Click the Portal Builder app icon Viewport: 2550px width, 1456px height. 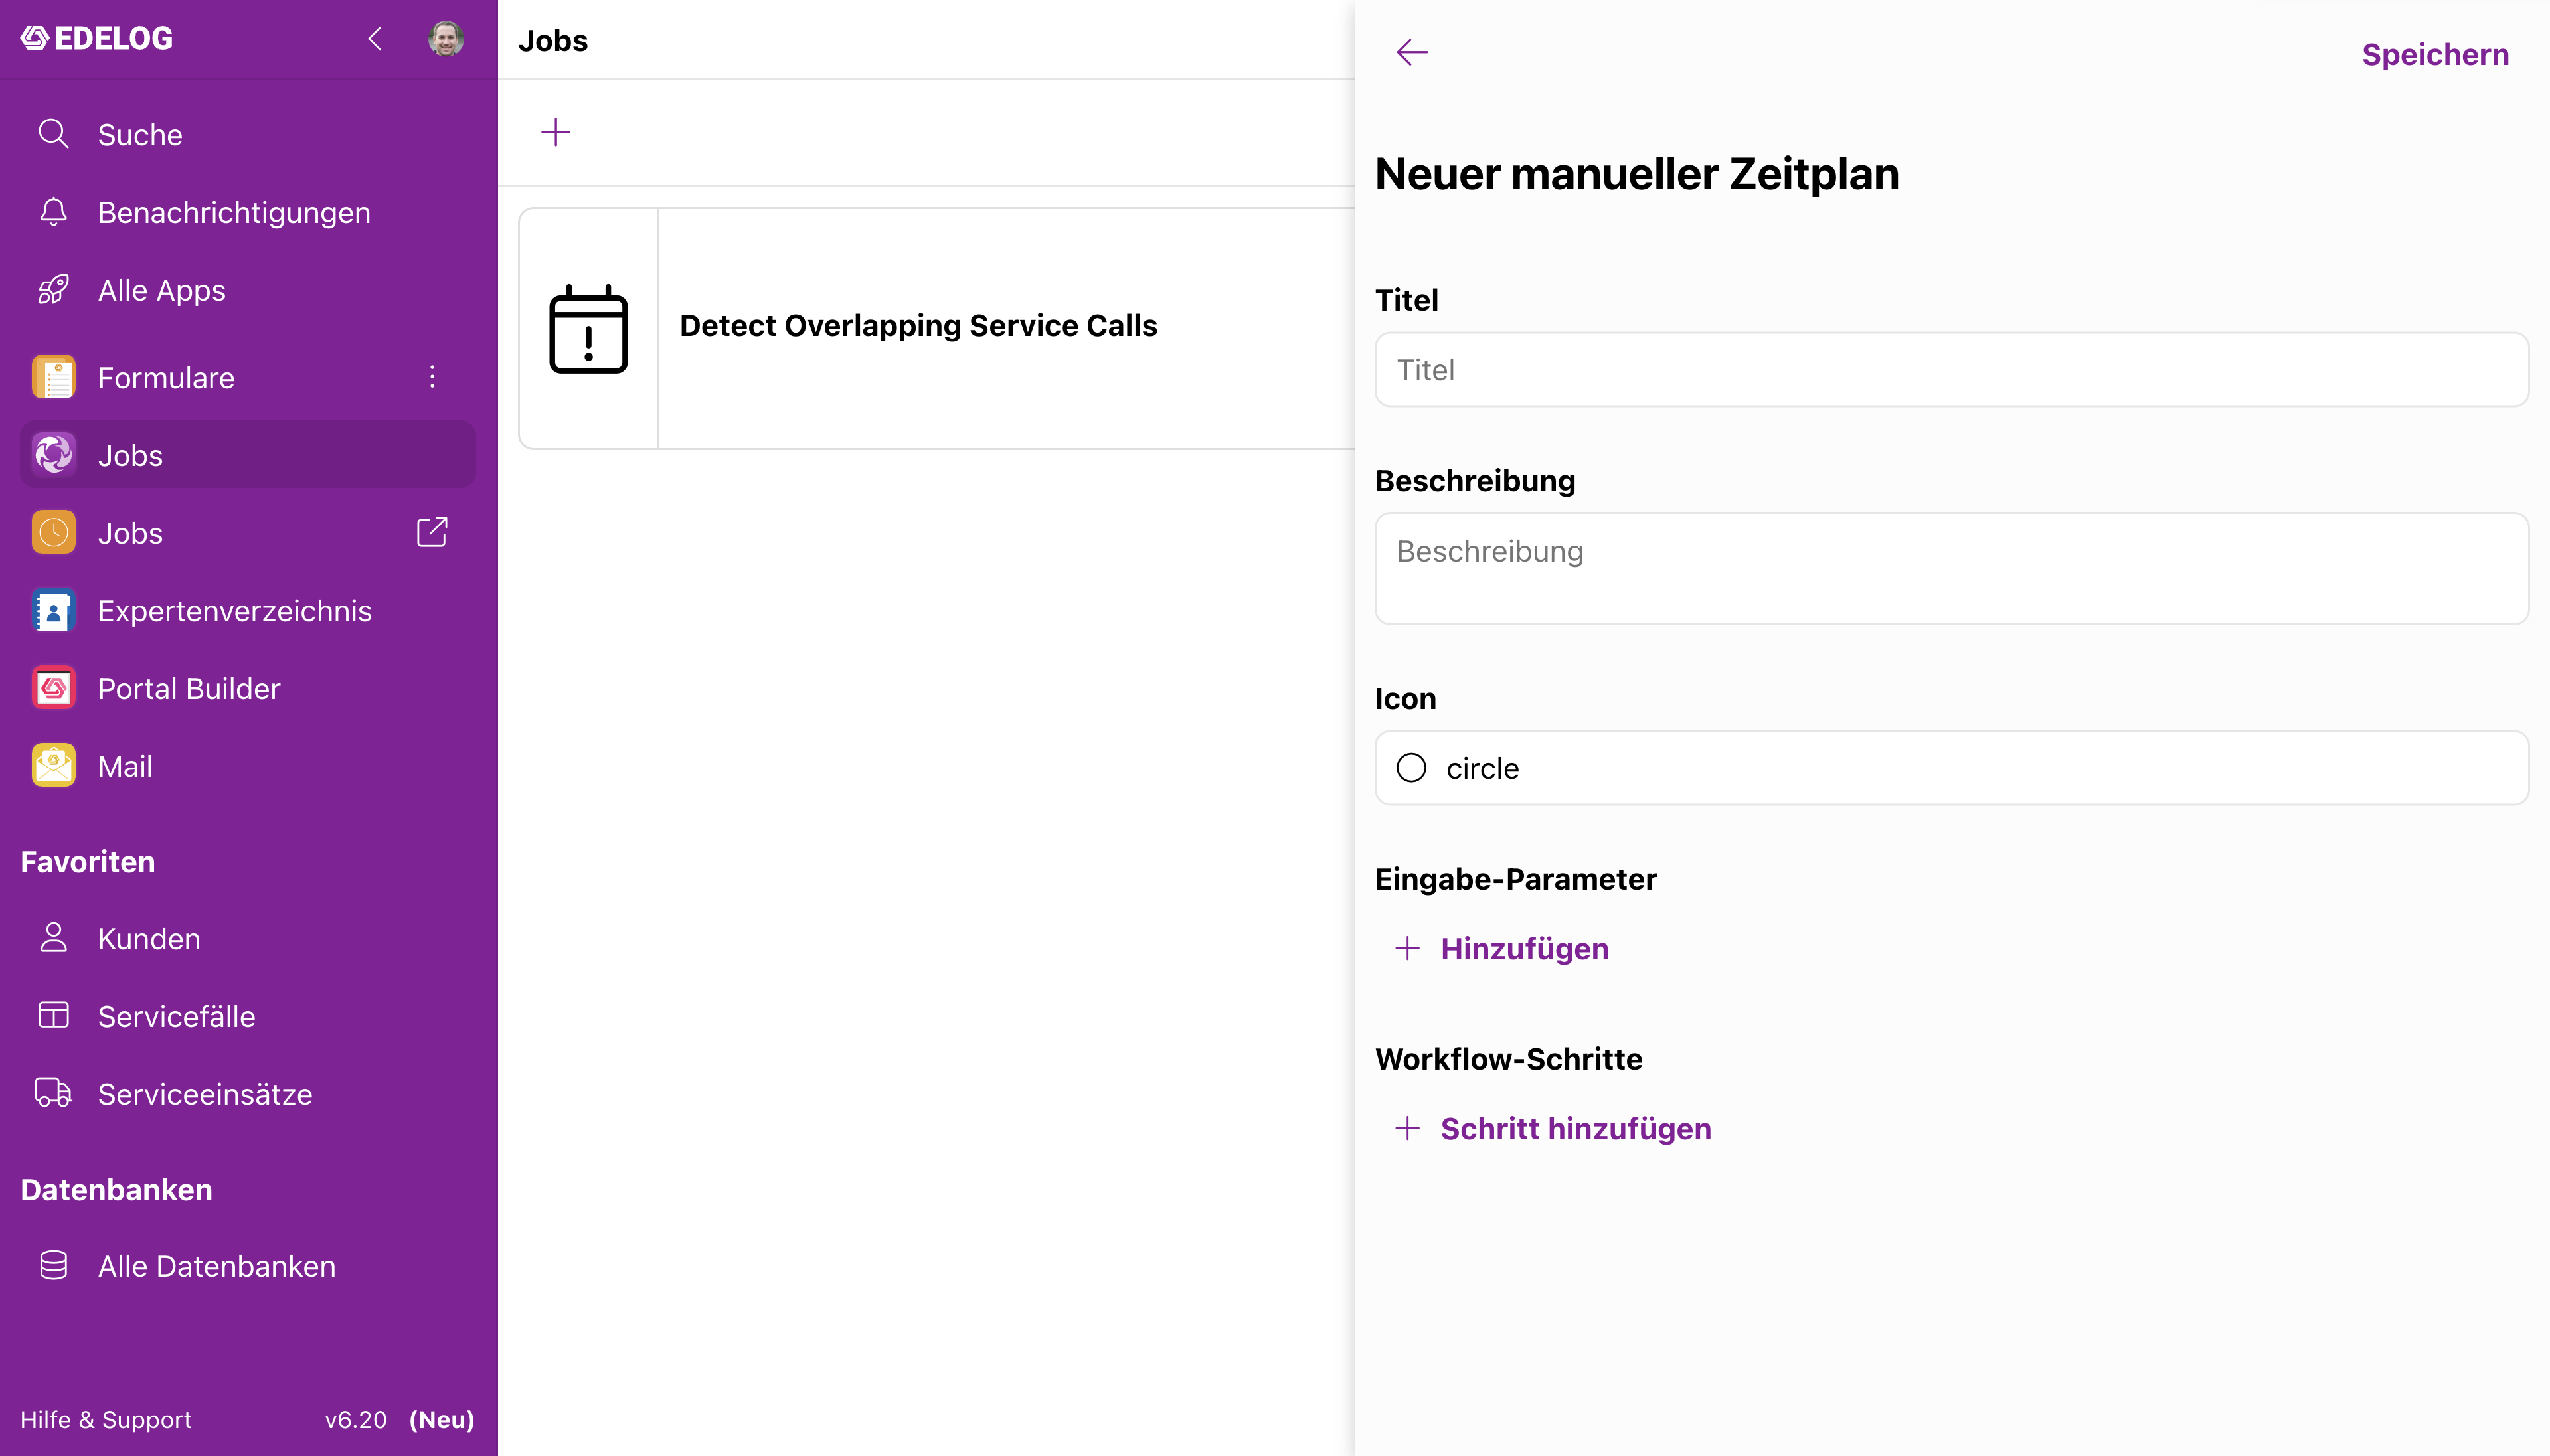click(x=53, y=688)
